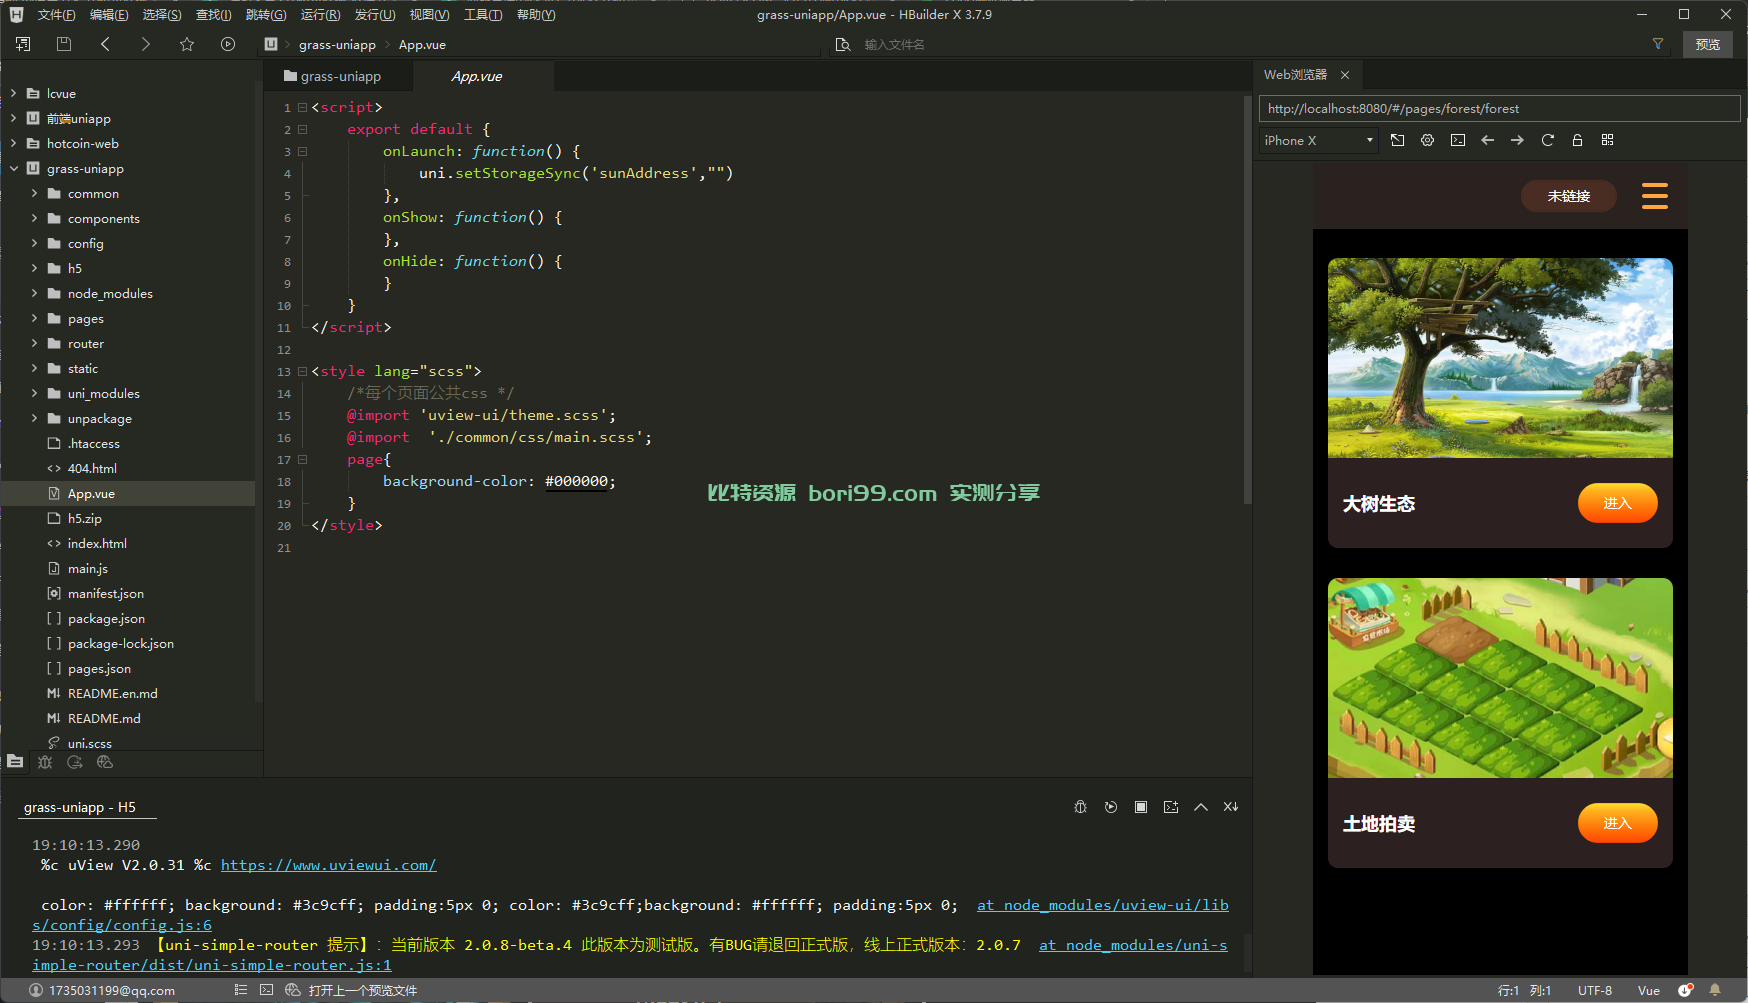
Task: Expand the common folder
Action: 34,193
